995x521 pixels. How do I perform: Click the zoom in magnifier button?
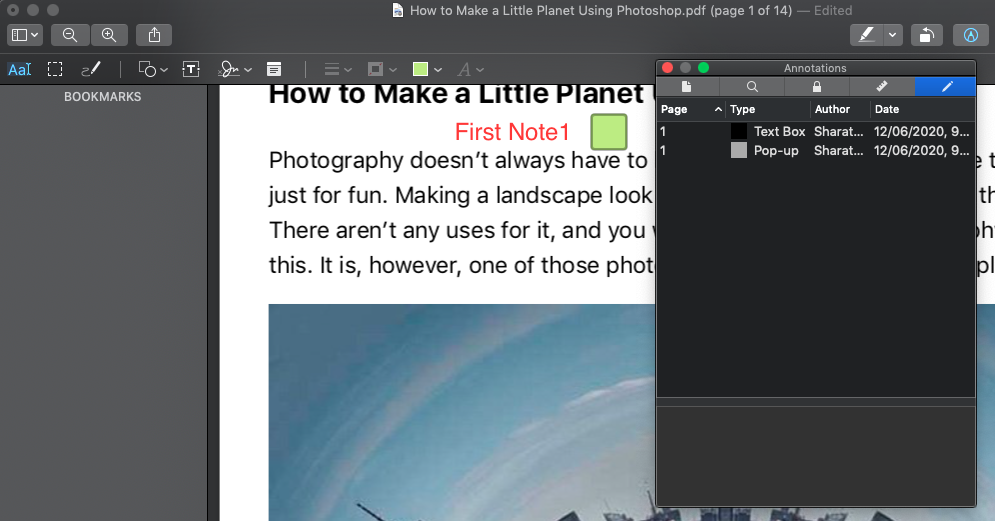point(109,35)
